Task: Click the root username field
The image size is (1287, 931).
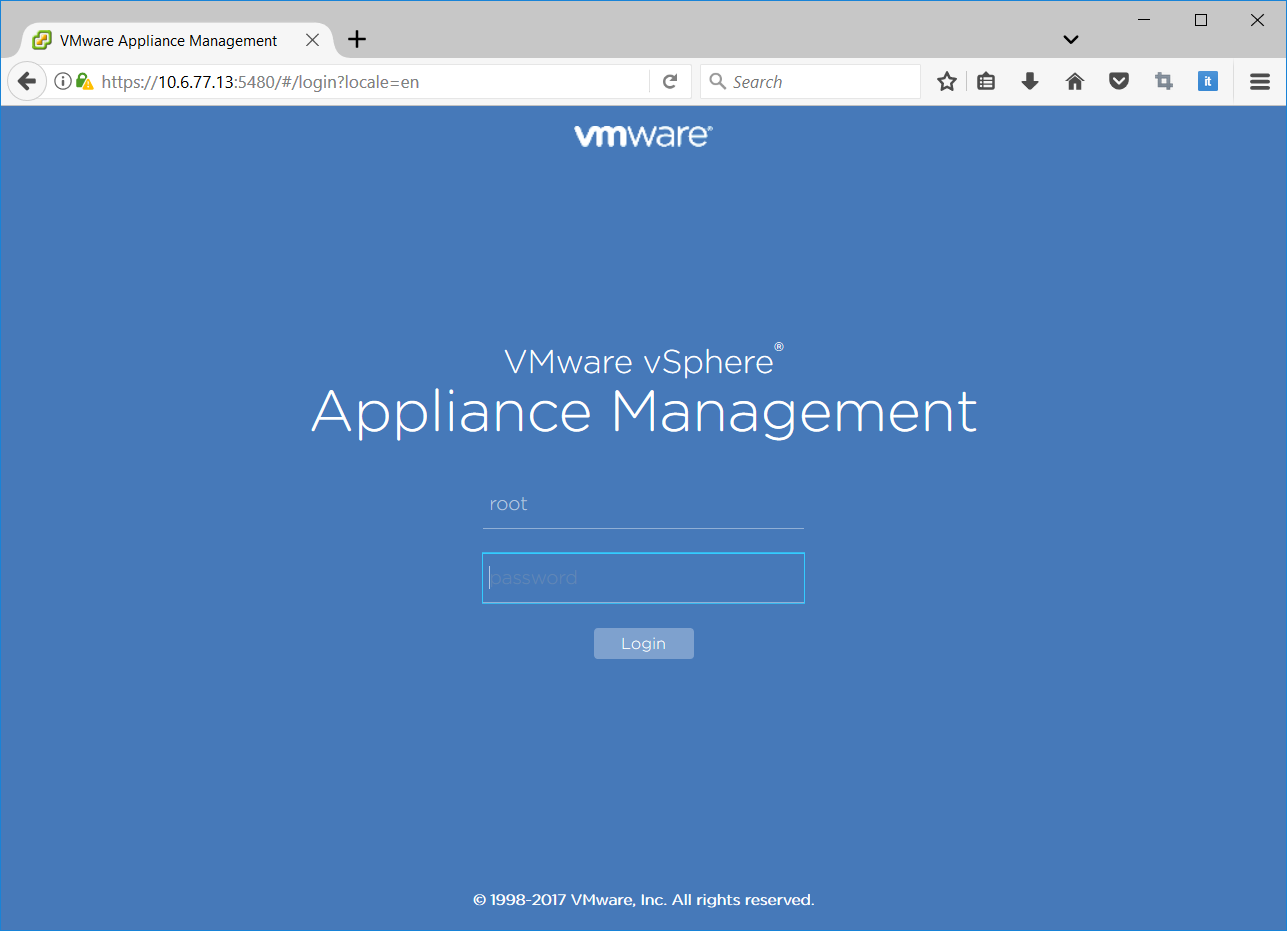Action: tap(643, 504)
